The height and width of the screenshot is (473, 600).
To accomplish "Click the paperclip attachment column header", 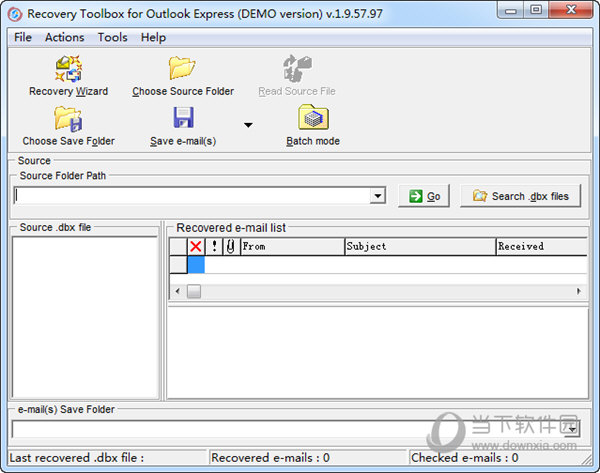I will 231,246.
